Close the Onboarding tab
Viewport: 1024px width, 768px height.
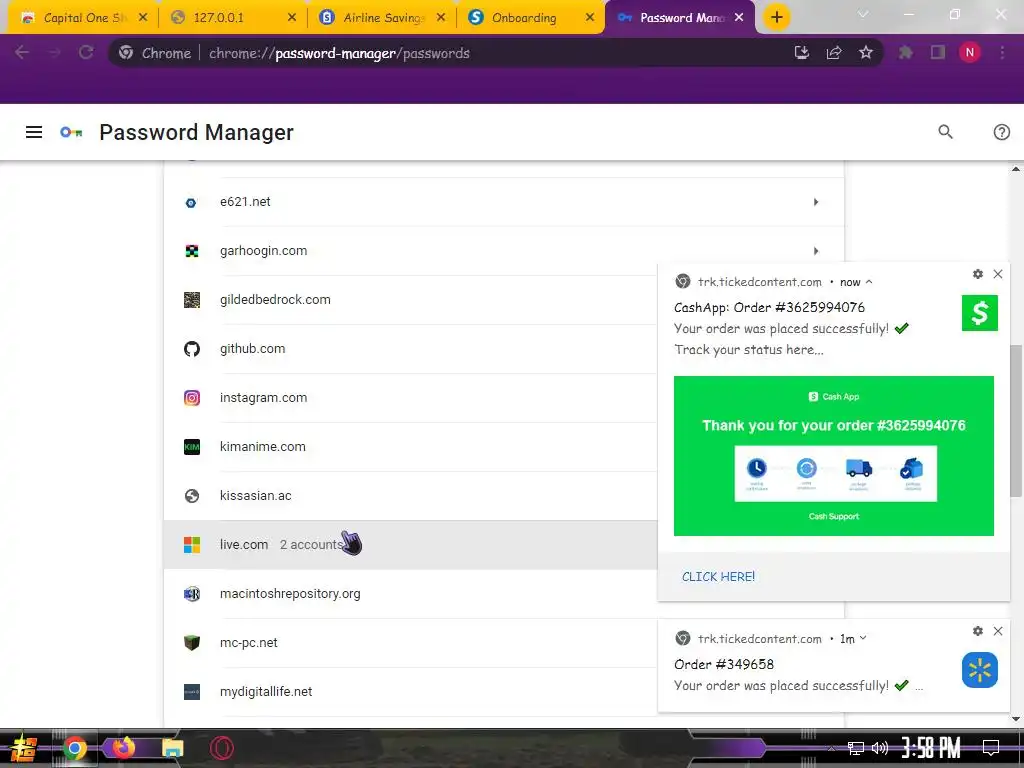590,18
